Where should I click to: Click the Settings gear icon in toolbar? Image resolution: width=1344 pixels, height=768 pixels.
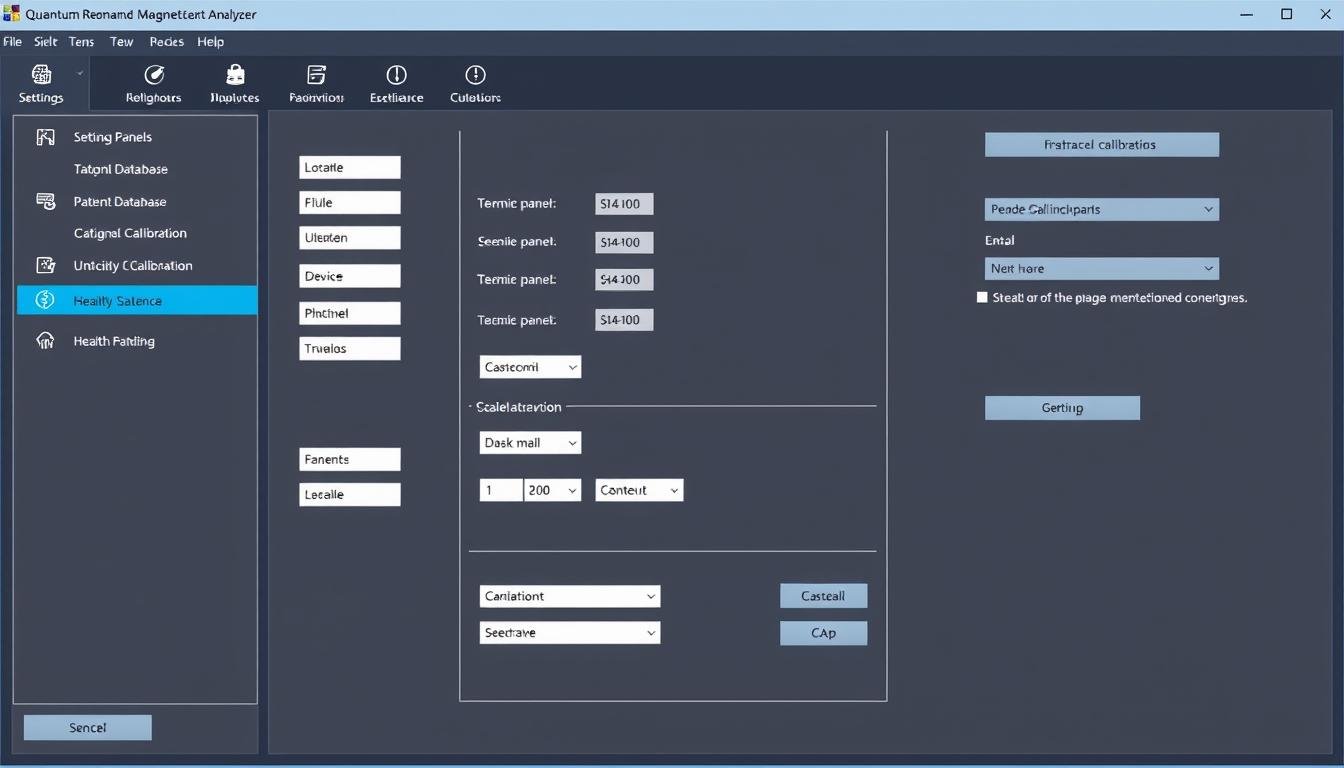click(41, 75)
